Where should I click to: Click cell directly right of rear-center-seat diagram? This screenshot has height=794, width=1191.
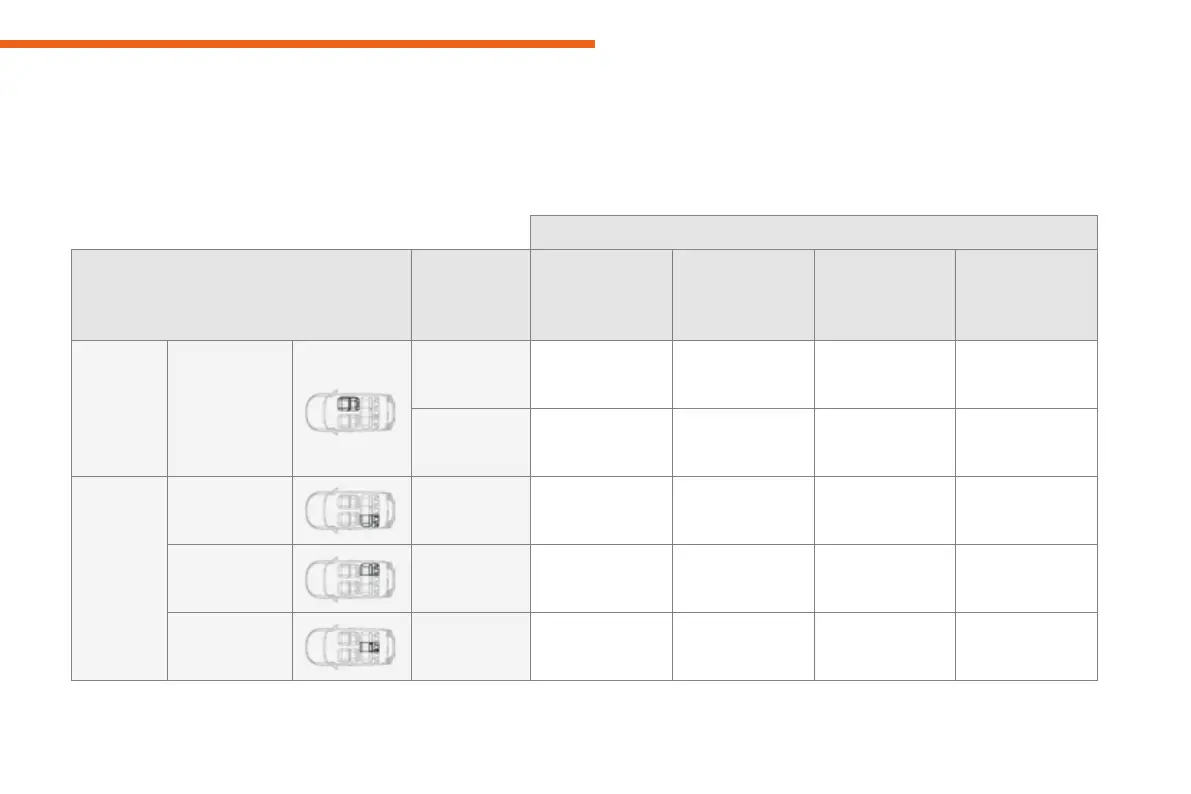[x=470, y=646]
